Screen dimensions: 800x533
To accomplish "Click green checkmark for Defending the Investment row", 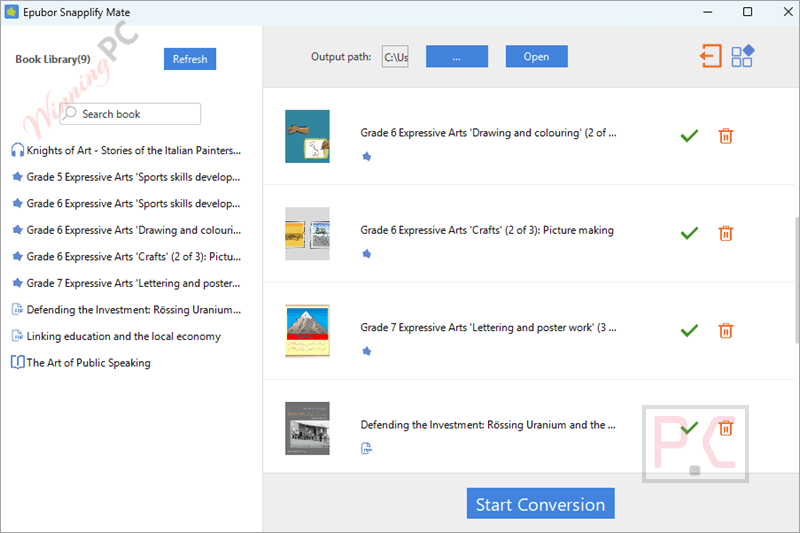I will [x=689, y=428].
